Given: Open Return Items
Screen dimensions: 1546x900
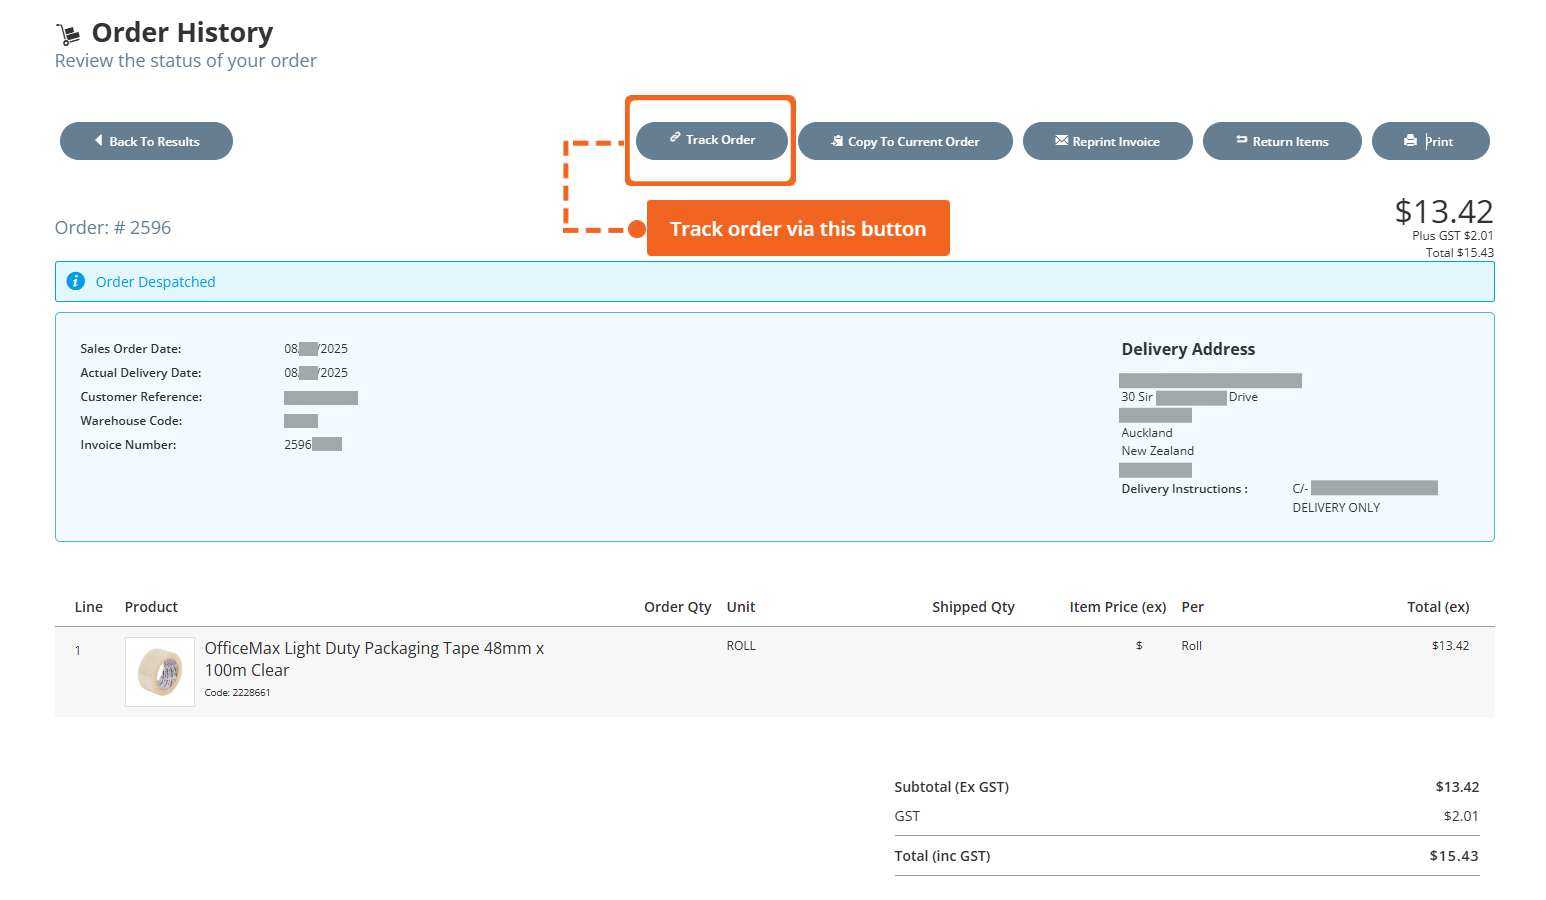Looking at the screenshot, I should 1282,141.
